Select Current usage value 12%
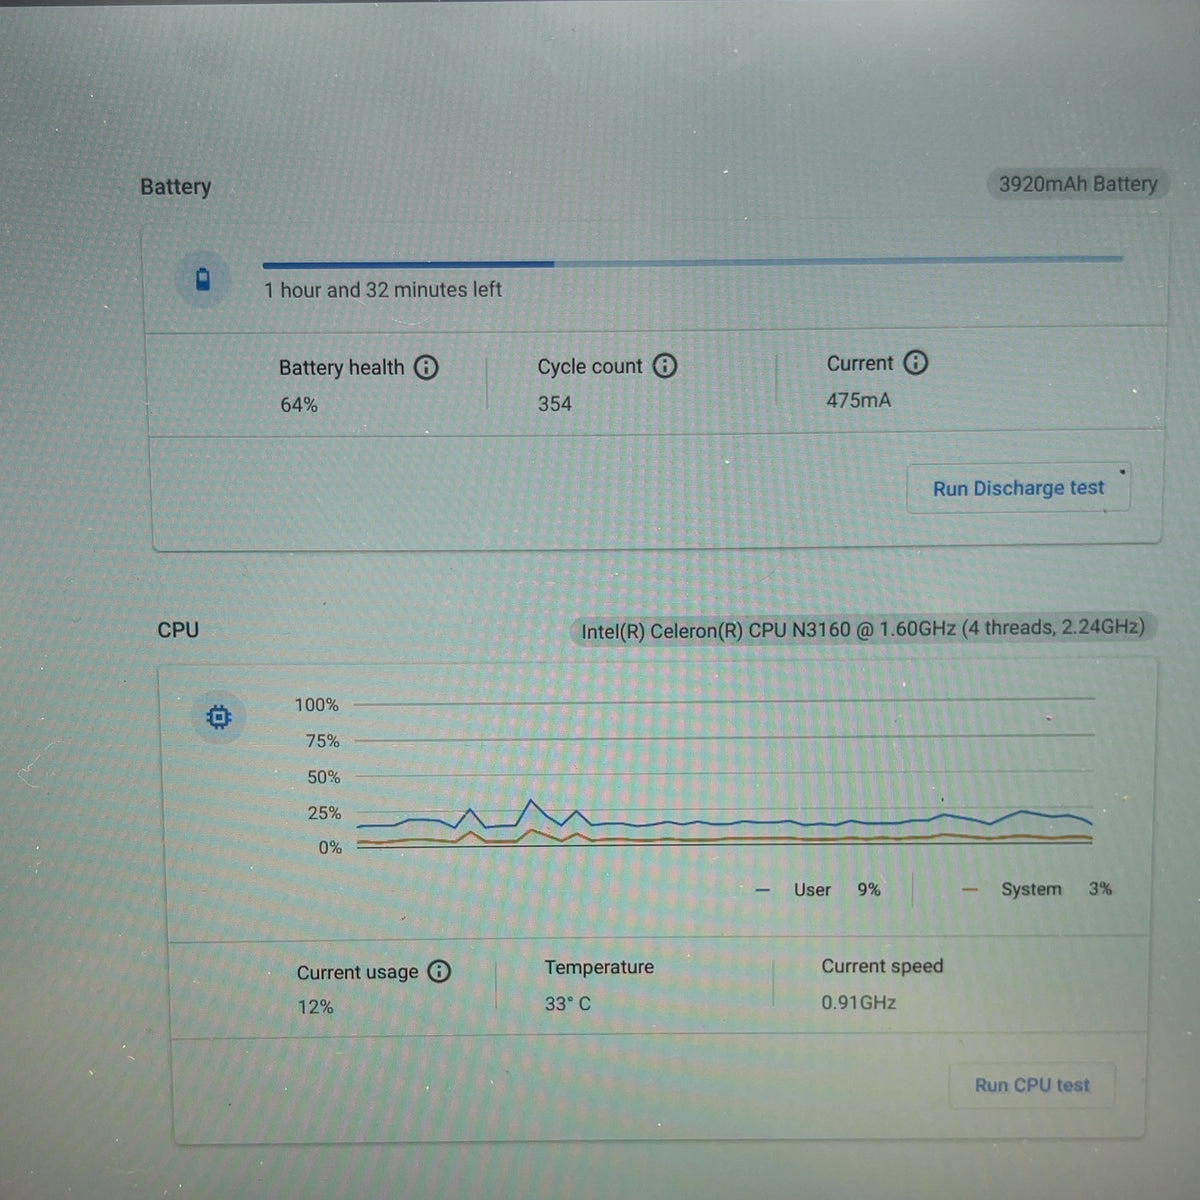The width and height of the screenshot is (1200, 1200). (316, 1007)
